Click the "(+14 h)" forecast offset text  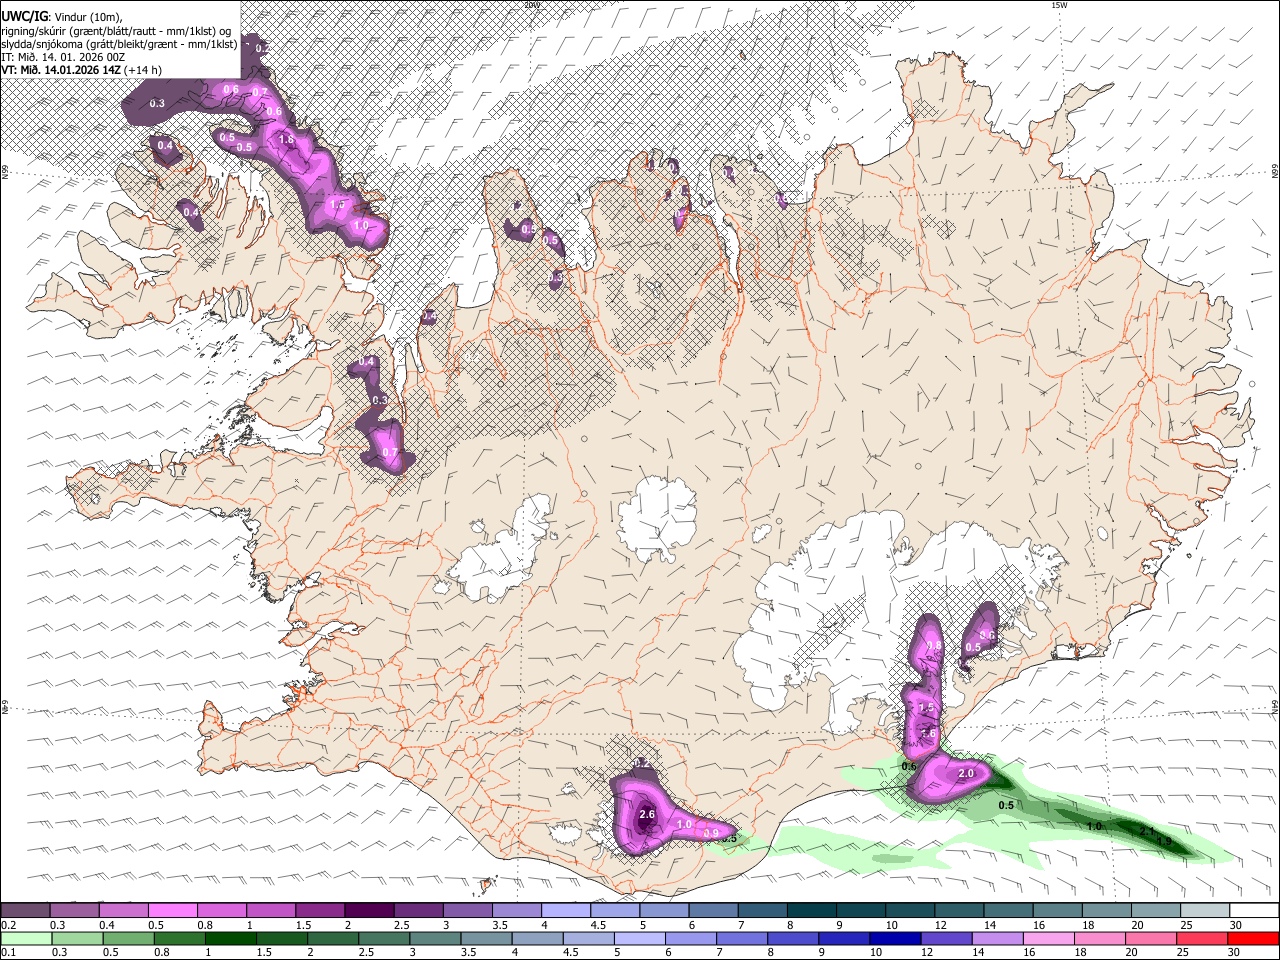coord(143,70)
